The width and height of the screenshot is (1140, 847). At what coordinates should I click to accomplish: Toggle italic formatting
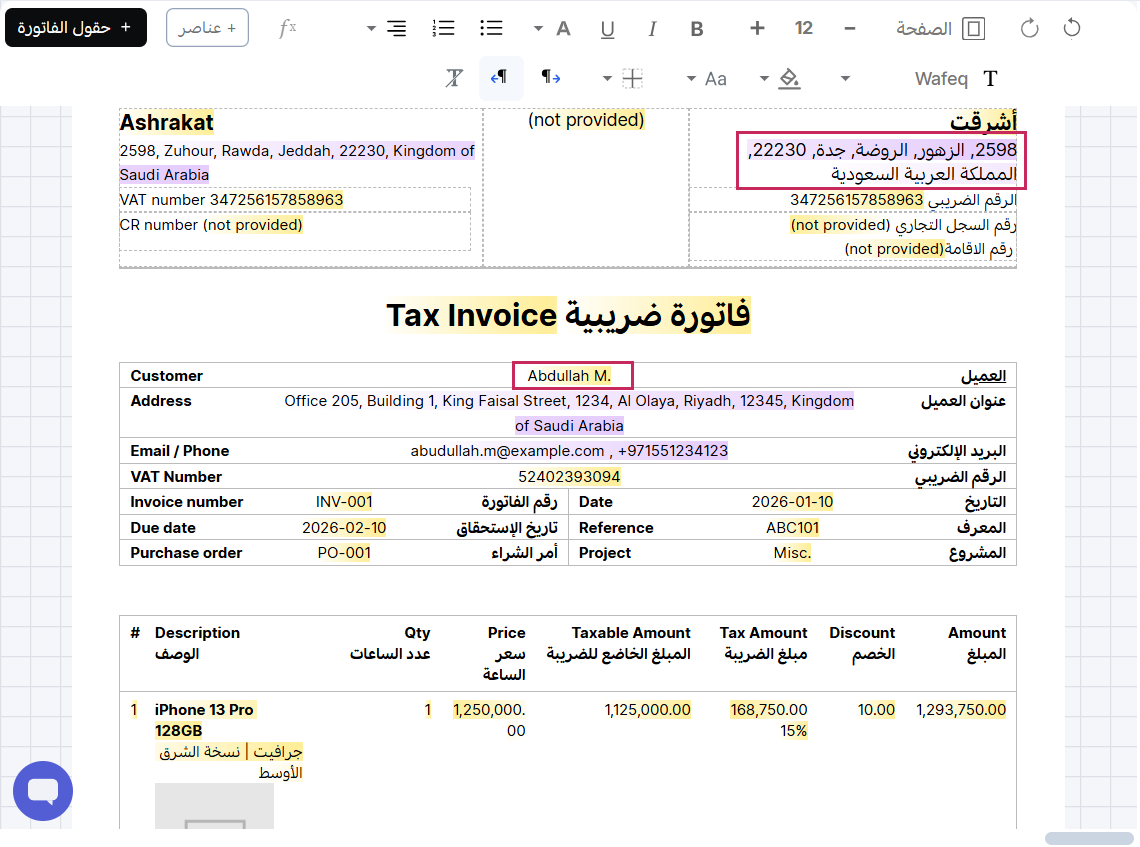[x=652, y=28]
